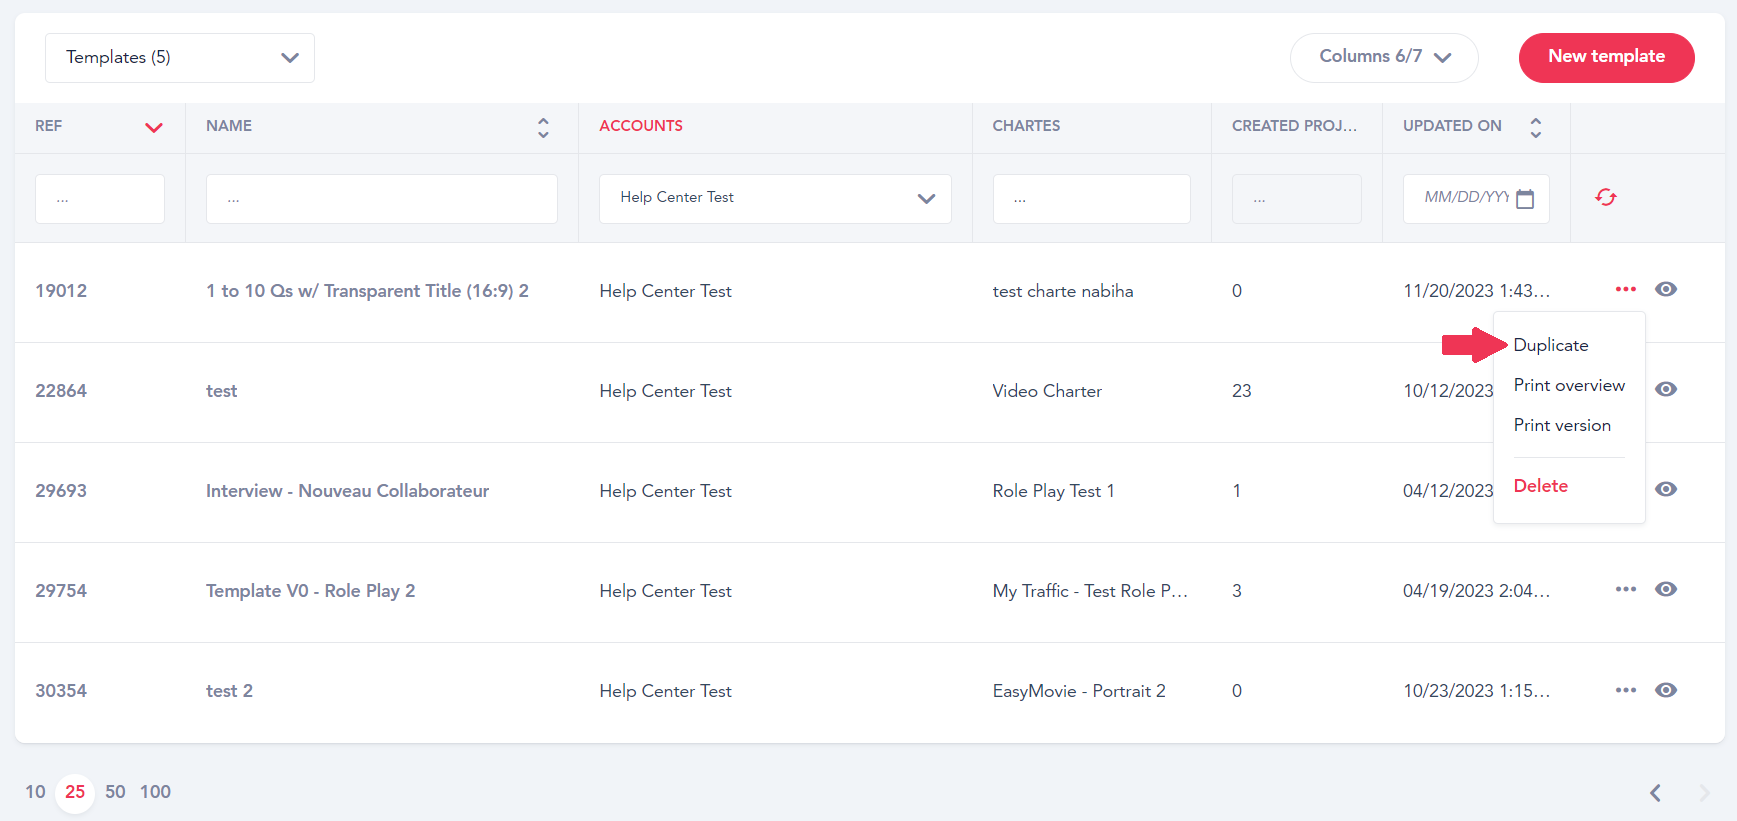The height and width of the screenshot is (821, 1737).
Task: Go to previous page arrow
Action: tap(1655, 793)
